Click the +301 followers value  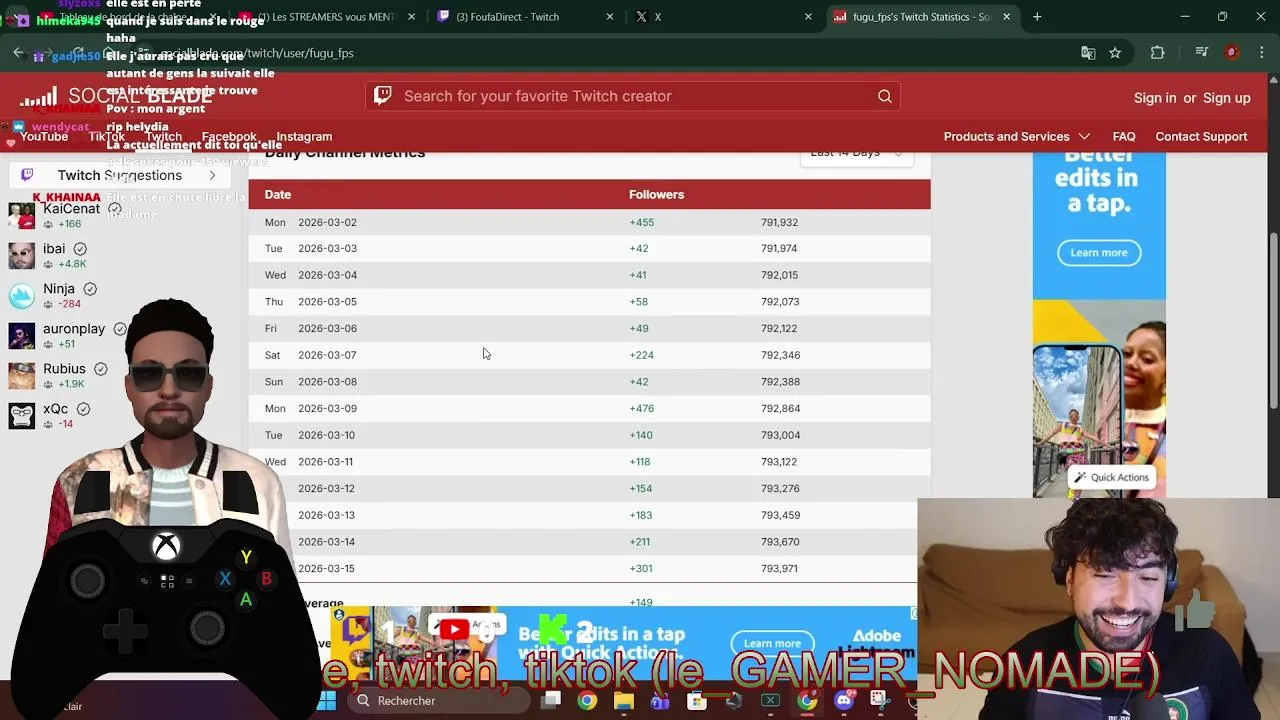click(641, 568)
